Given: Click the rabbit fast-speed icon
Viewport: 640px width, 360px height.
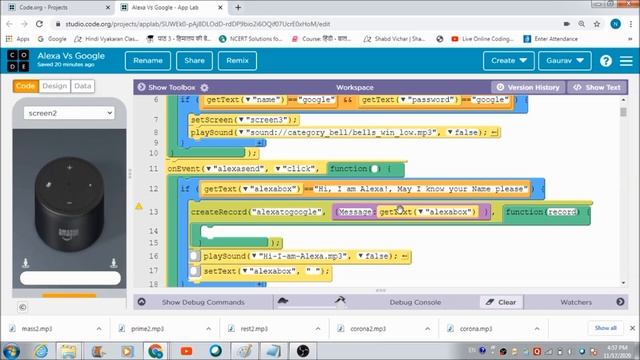Looking at the screenshot, I should coord(340,300).
